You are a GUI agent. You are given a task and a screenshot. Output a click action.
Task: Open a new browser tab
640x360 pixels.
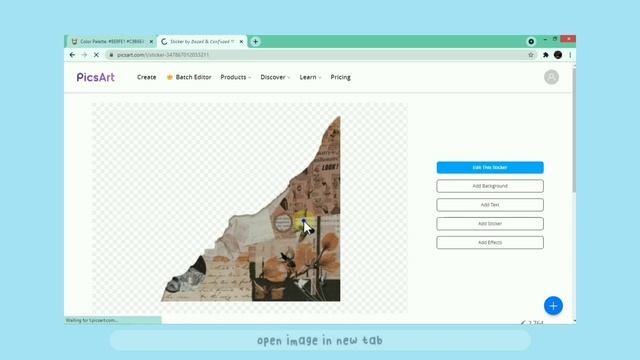(256, 42)
